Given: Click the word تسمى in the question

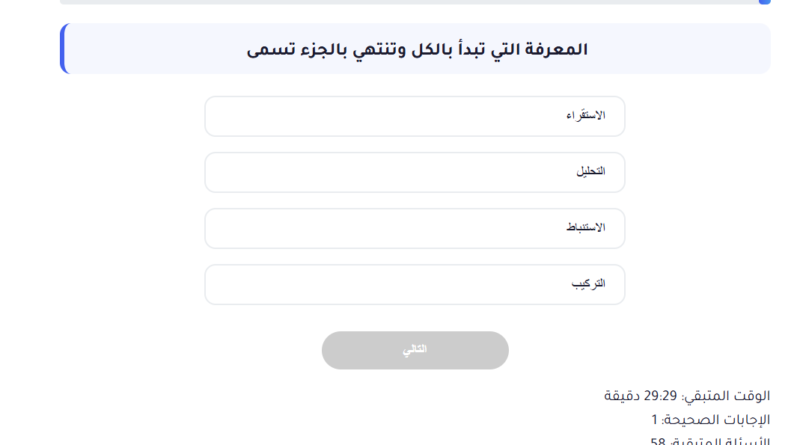Looking at the screenshot, I should 270,50.
